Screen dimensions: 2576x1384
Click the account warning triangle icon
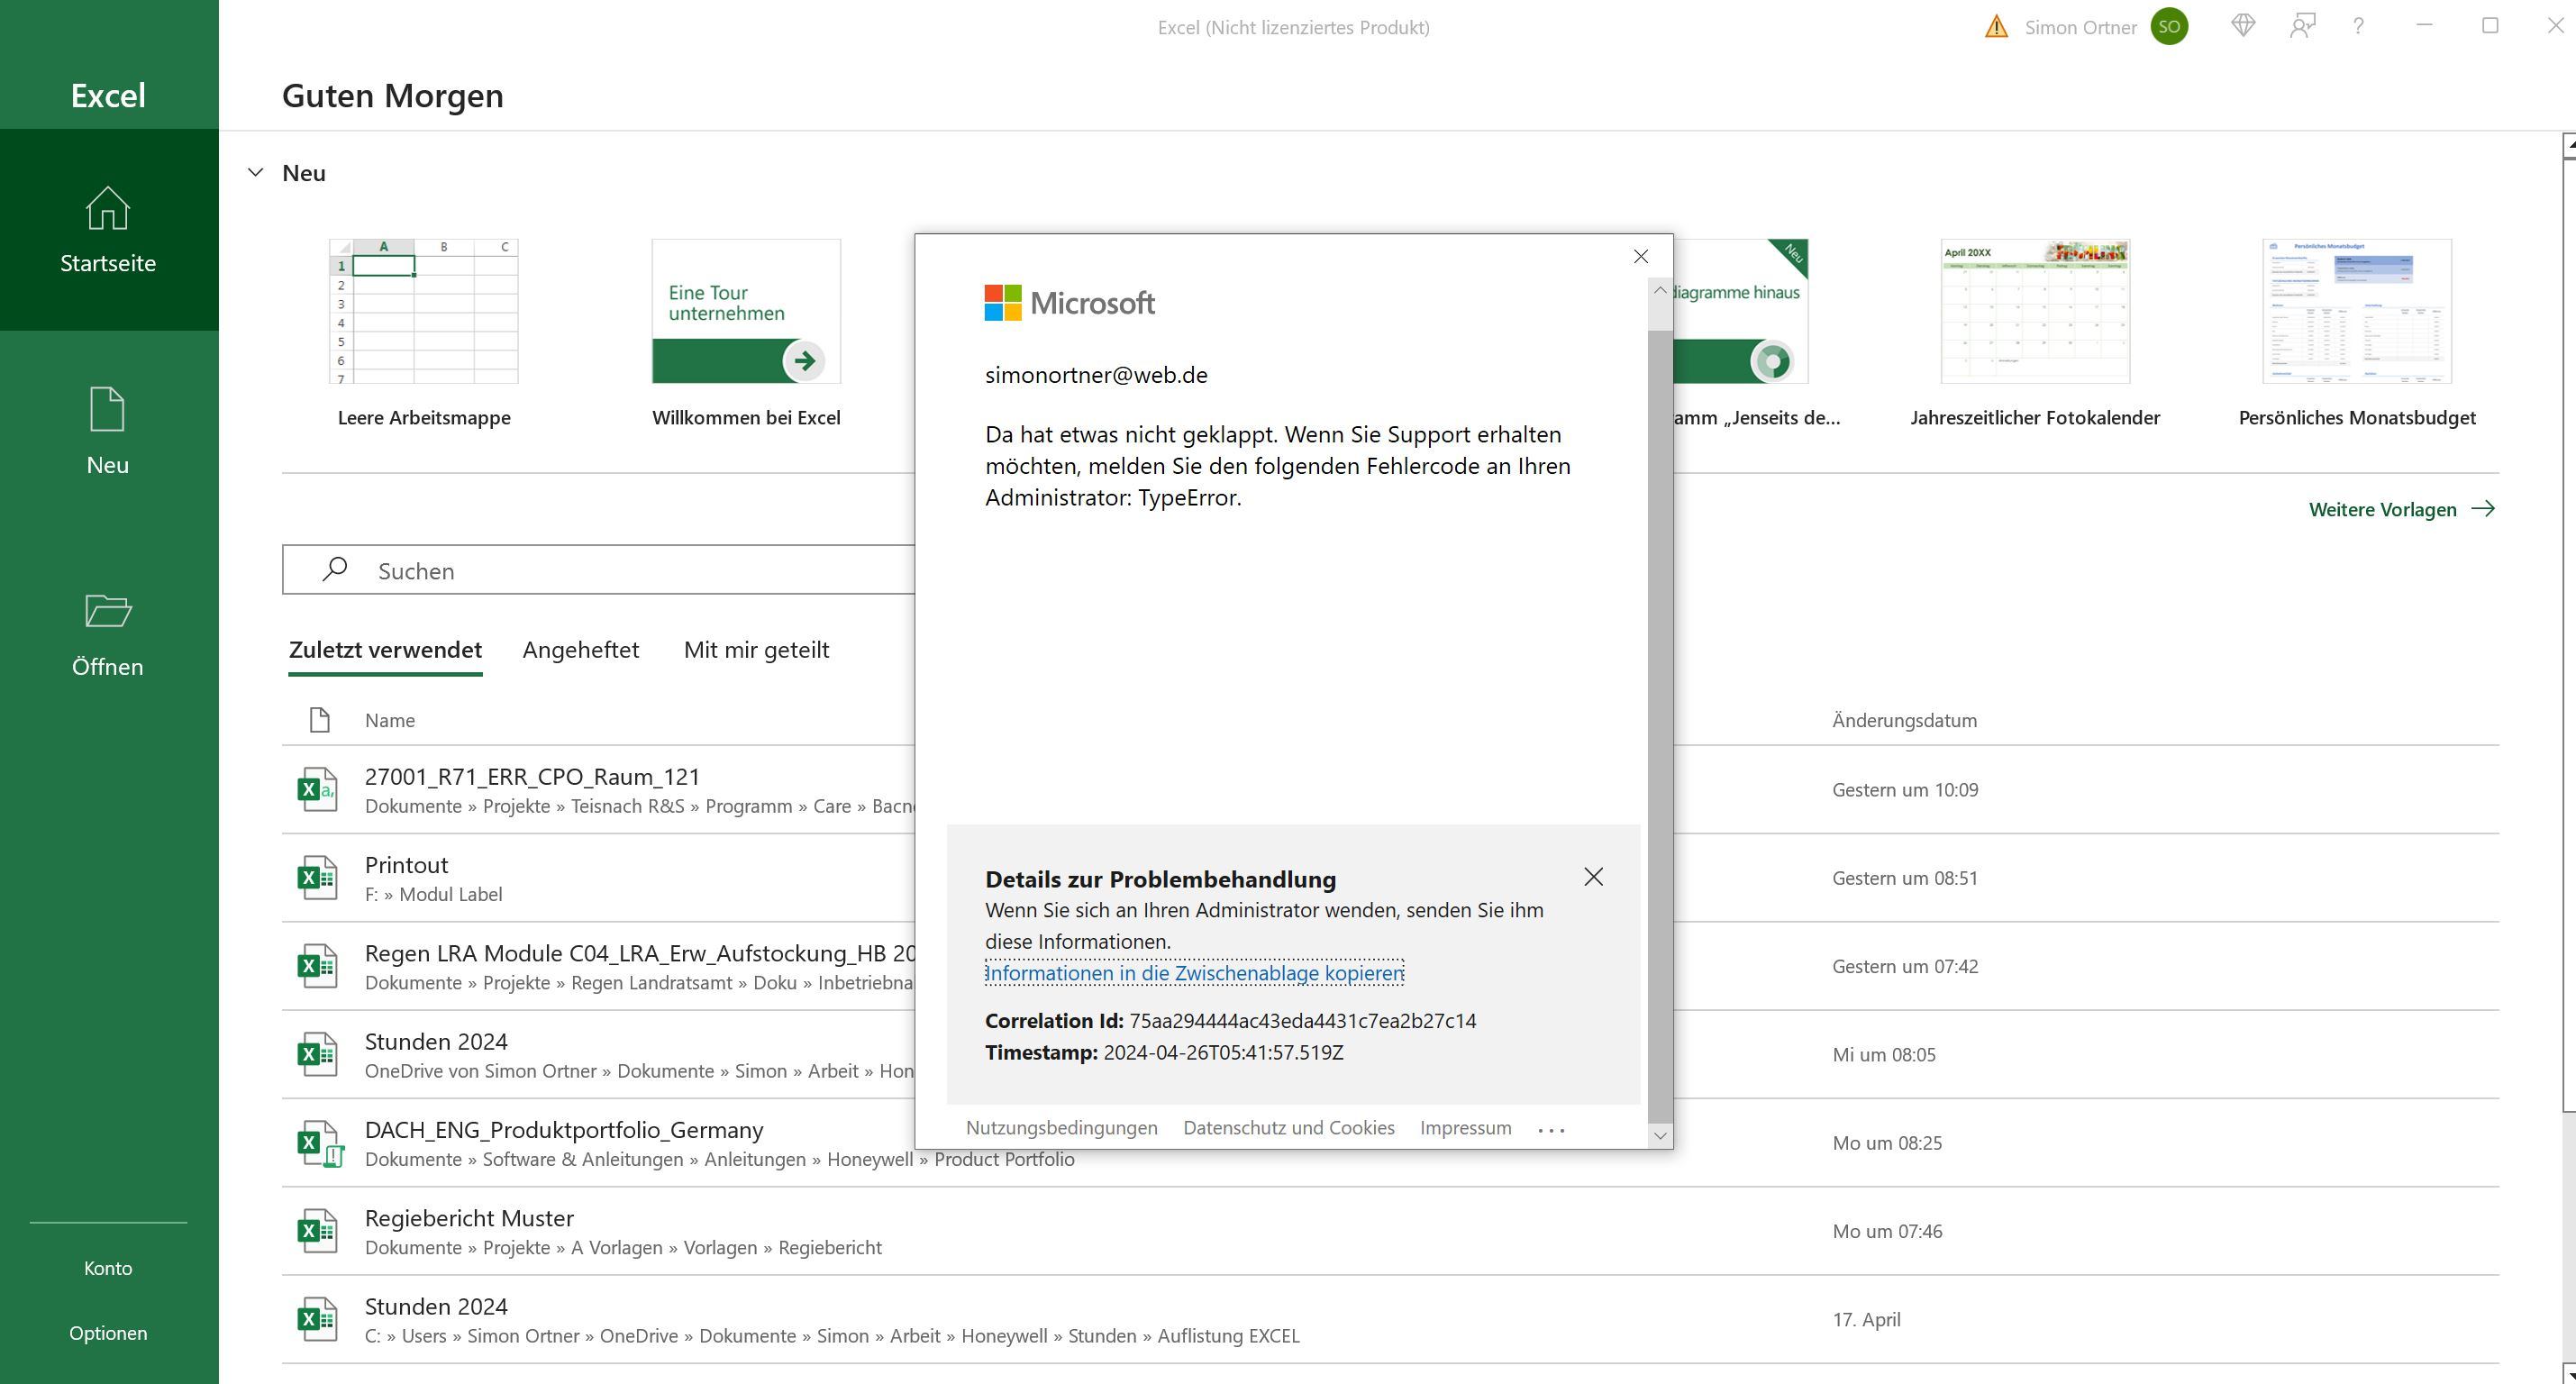pyautogui.click(x=1996, y=27)
